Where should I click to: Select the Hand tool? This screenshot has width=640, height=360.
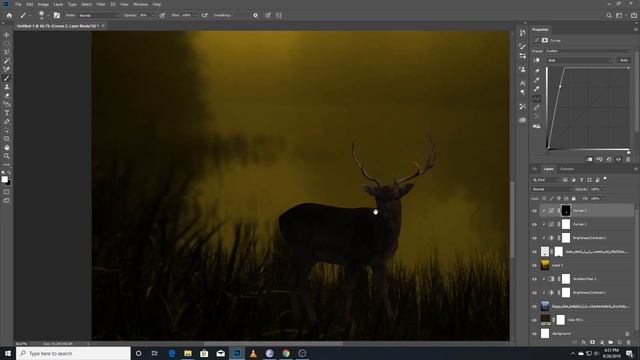[7, 147]
